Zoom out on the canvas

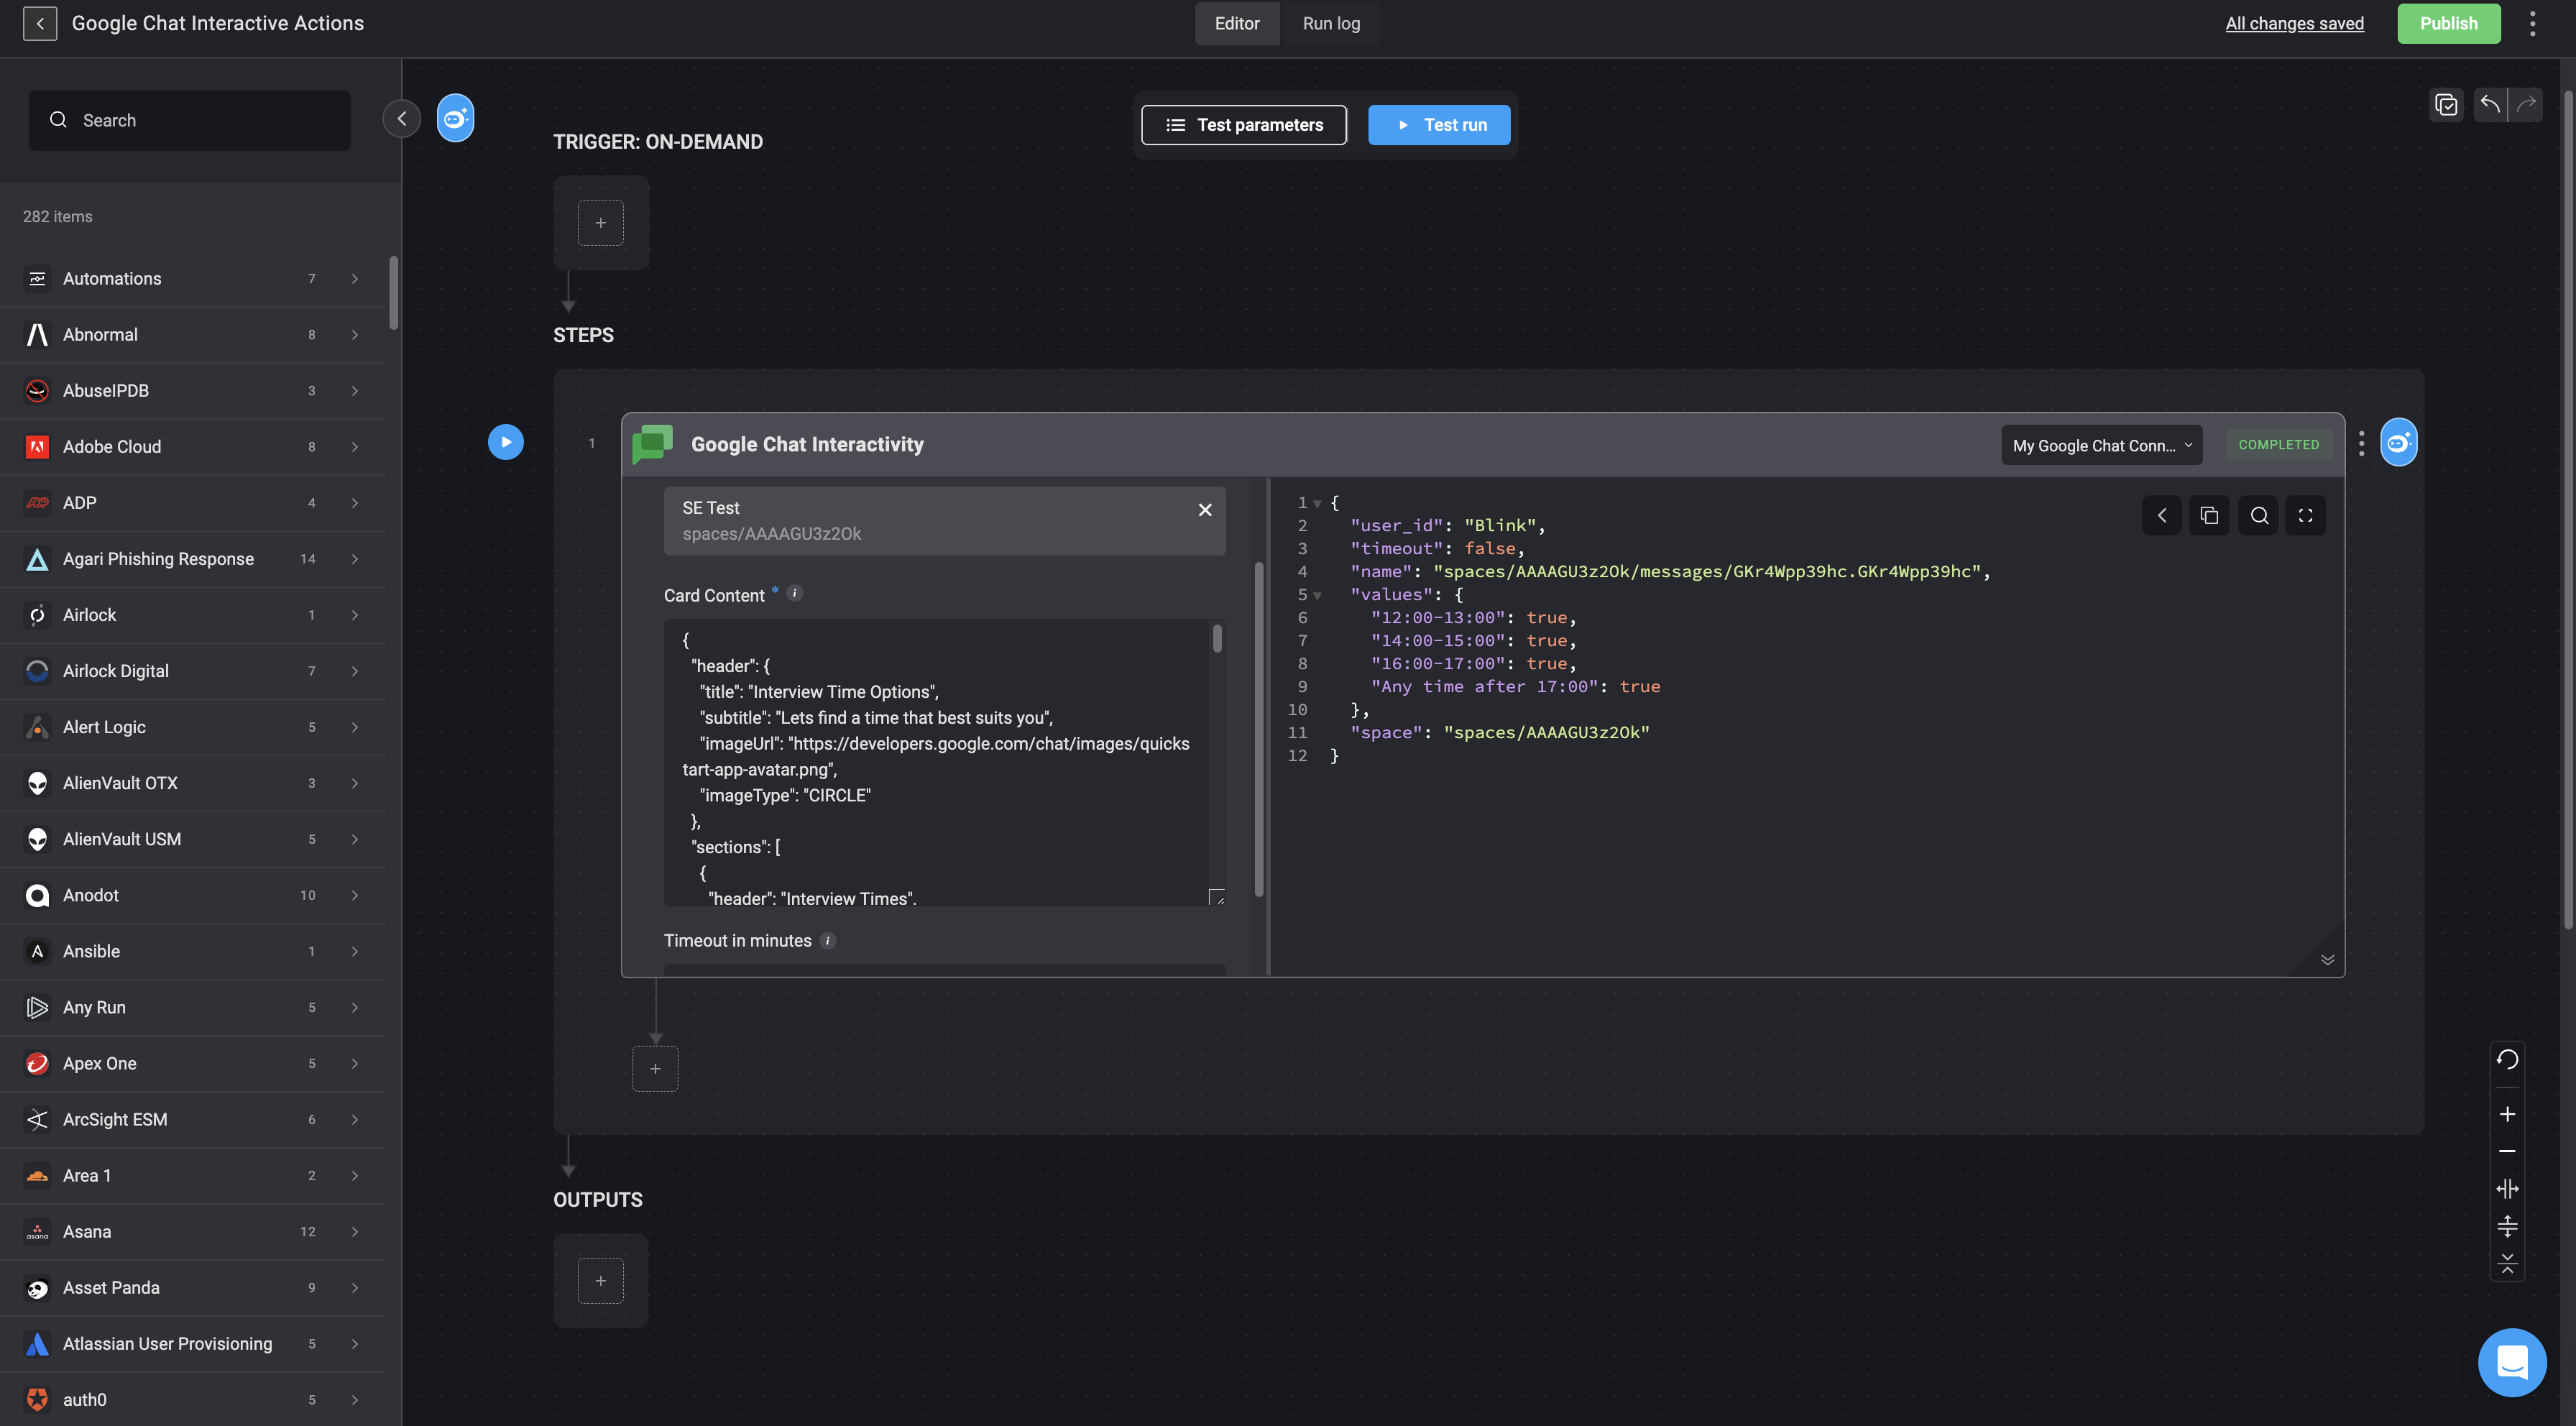pyautogui.click(x=2507, y=1152)
